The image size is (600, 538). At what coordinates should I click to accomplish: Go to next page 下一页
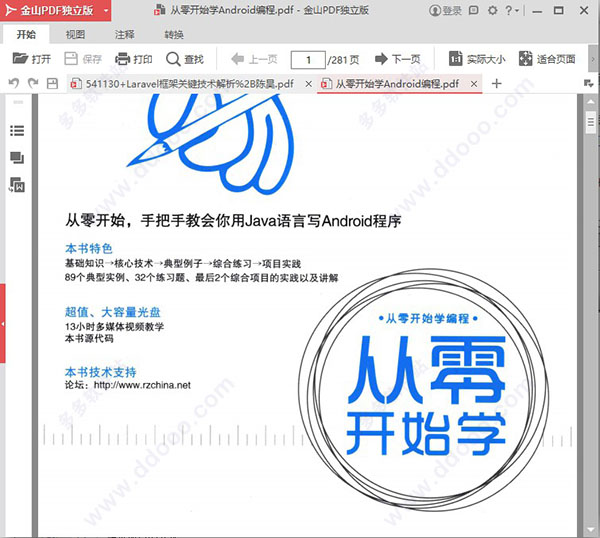[398, 59]
